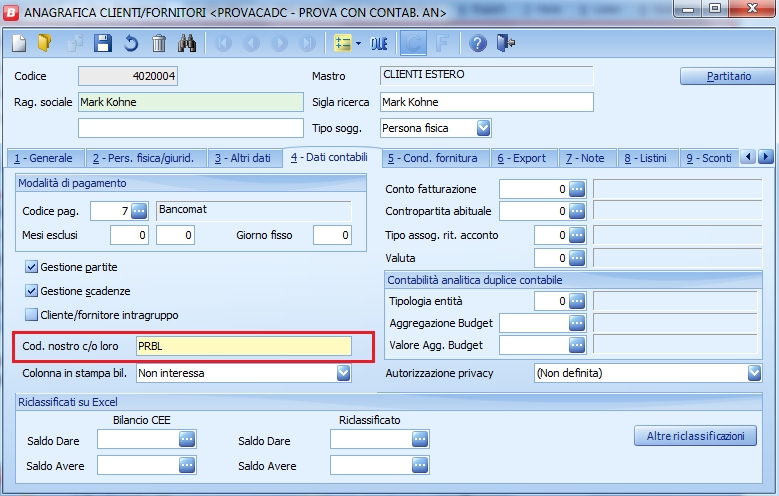
Task: Switch to the 3 - Altri dati tab
Action: [243, 158]
